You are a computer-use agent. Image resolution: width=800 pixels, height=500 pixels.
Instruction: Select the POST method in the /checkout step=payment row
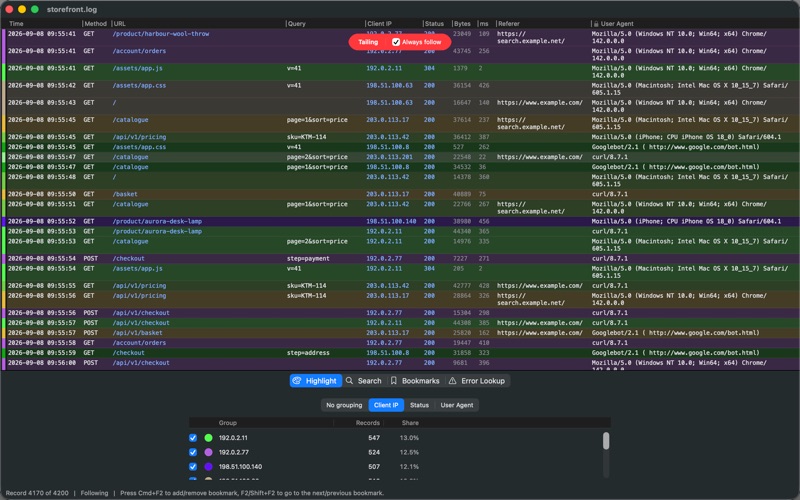(90, 259)
